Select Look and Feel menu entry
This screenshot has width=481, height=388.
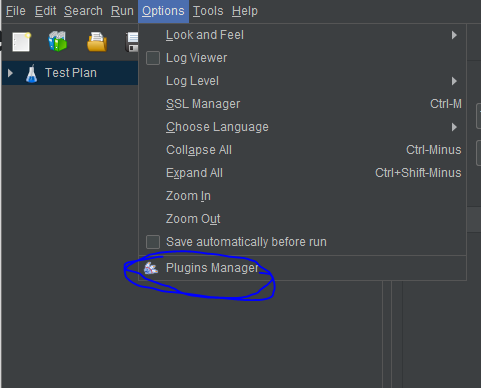click(303, 35)
